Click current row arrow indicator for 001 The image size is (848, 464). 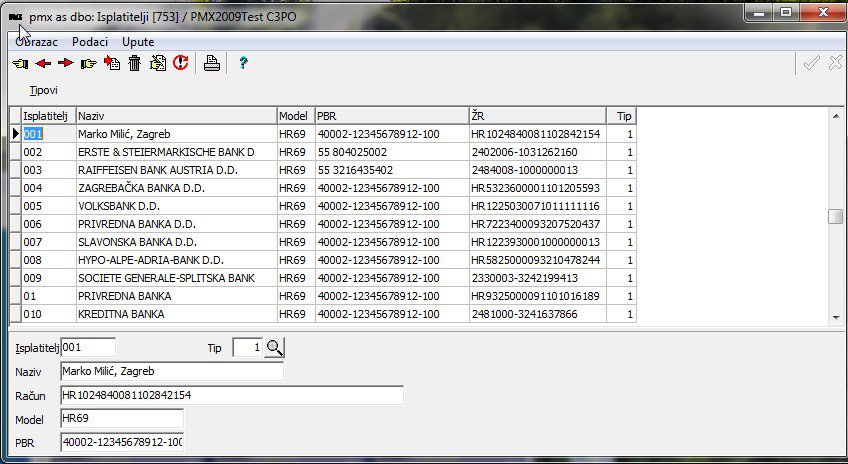[15, 134]
